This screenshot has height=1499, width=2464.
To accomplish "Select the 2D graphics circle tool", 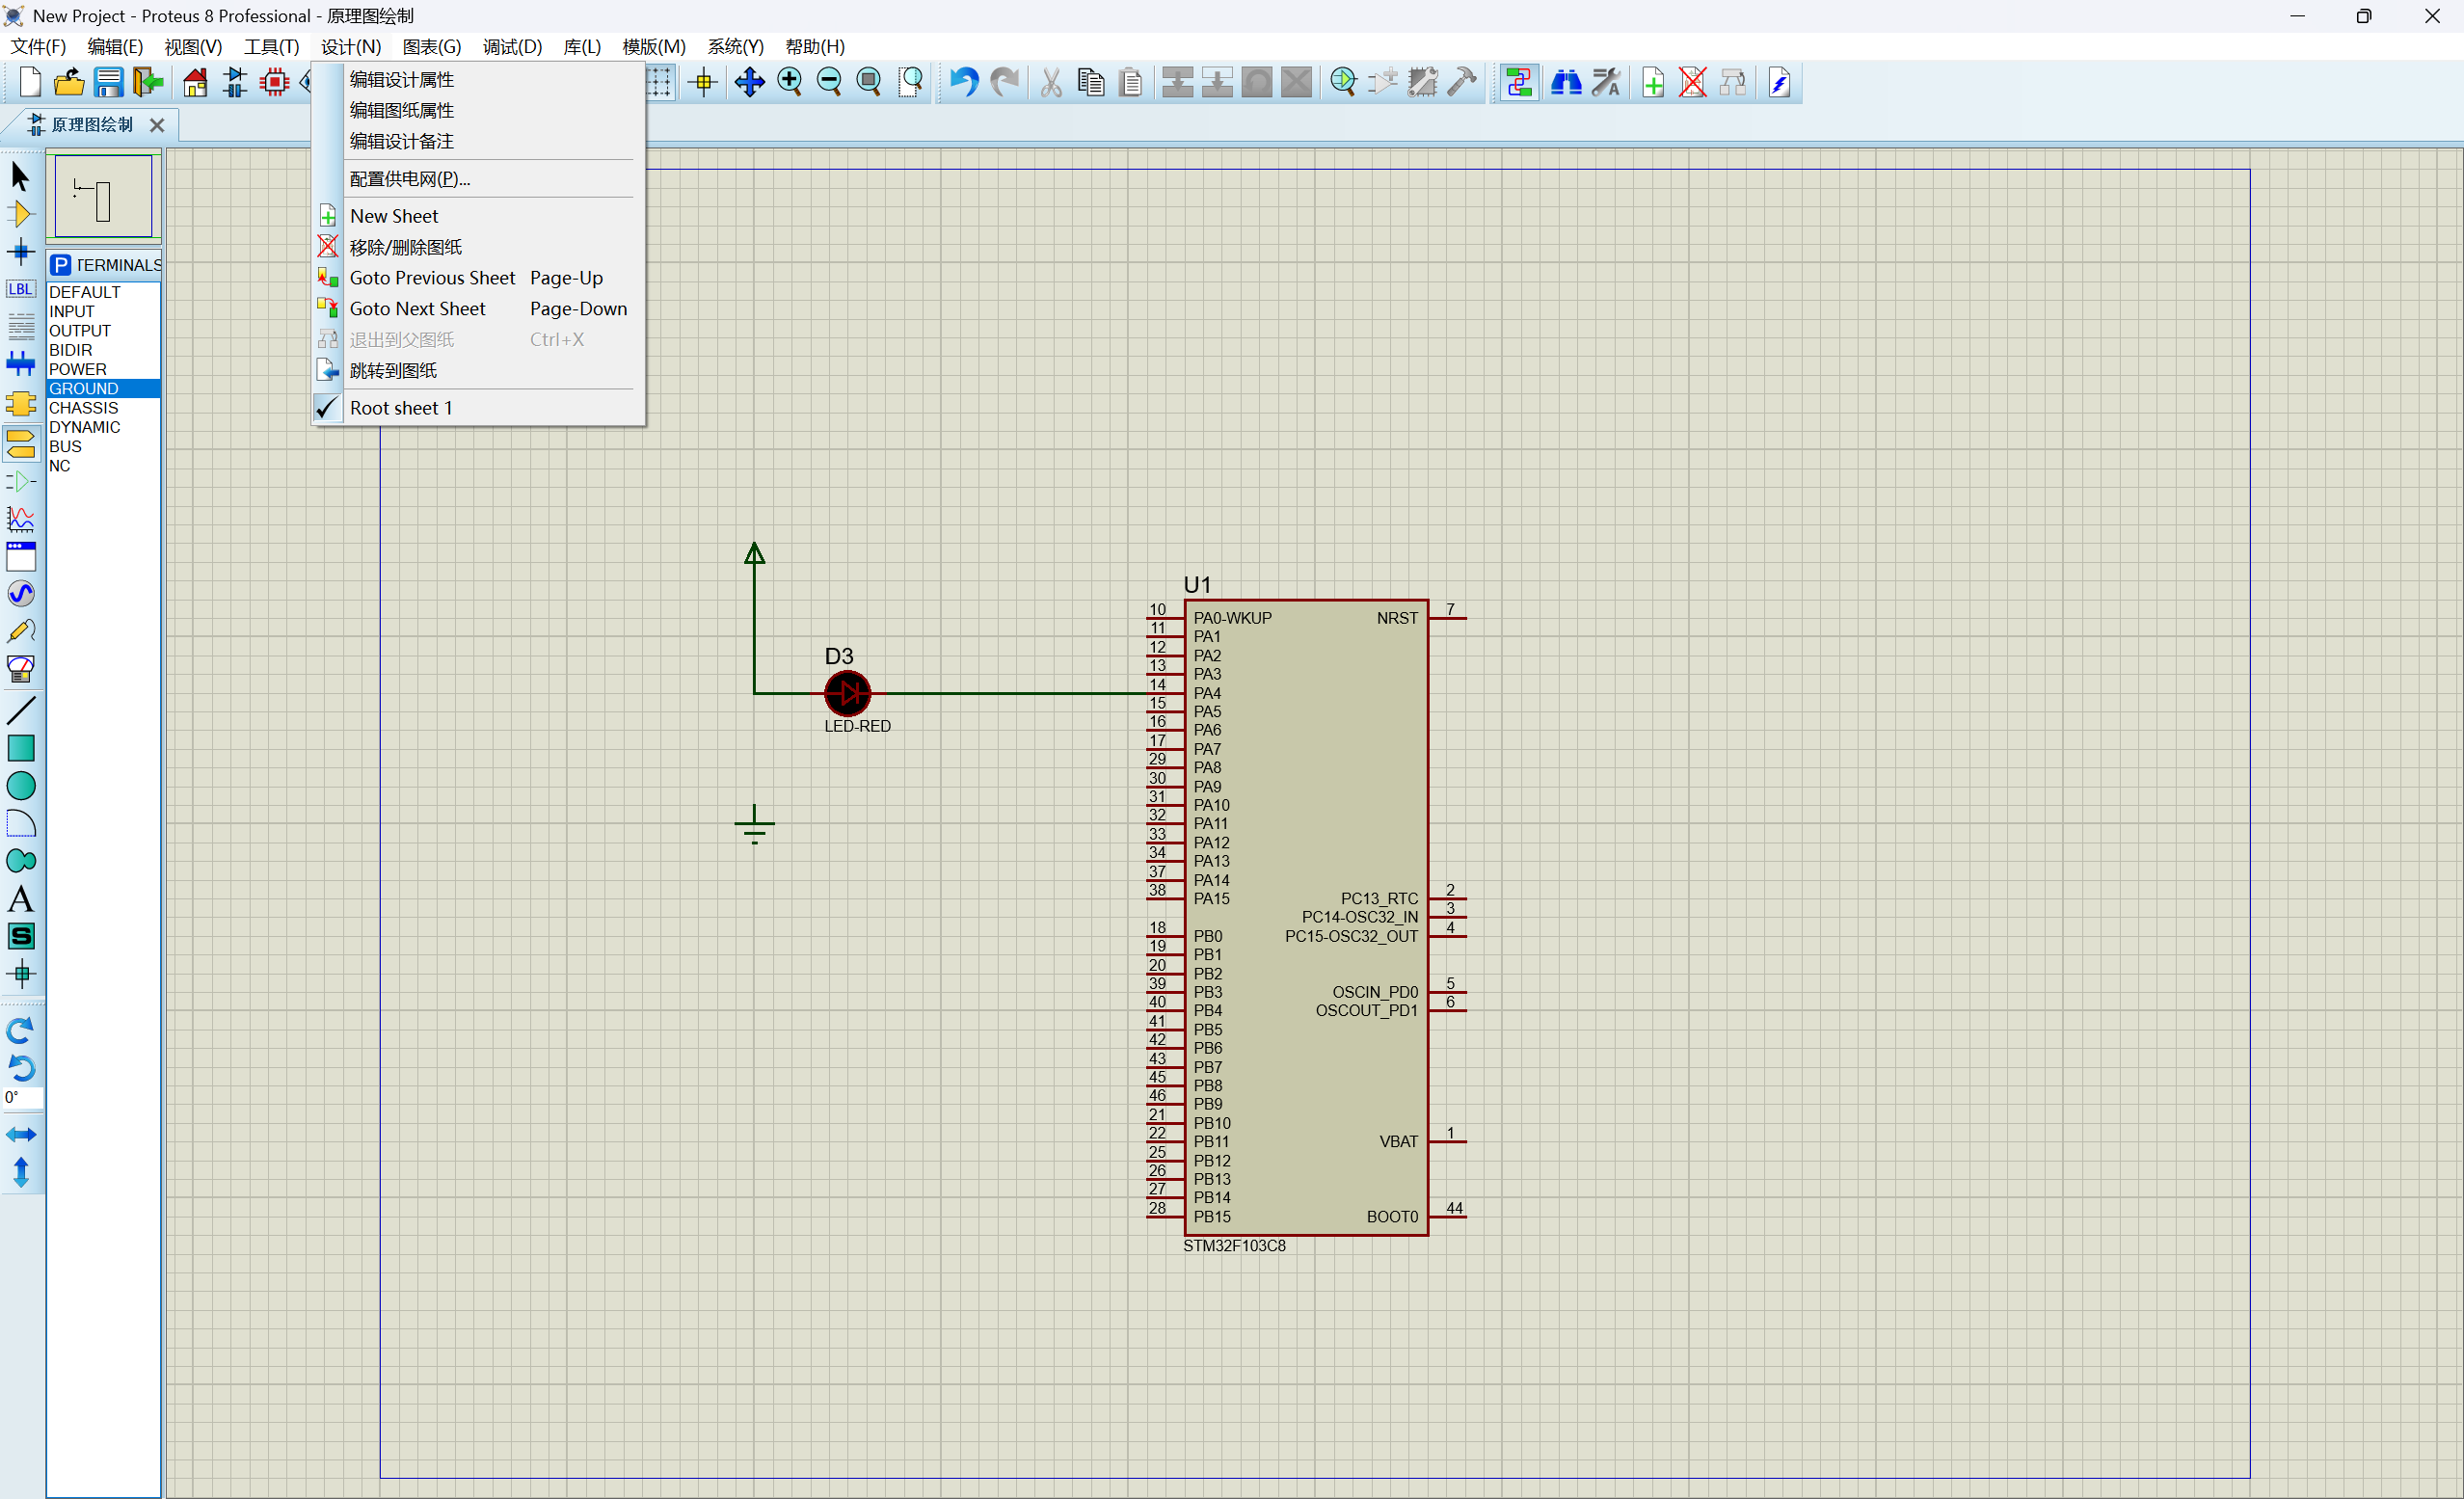I will pos(20,786).
